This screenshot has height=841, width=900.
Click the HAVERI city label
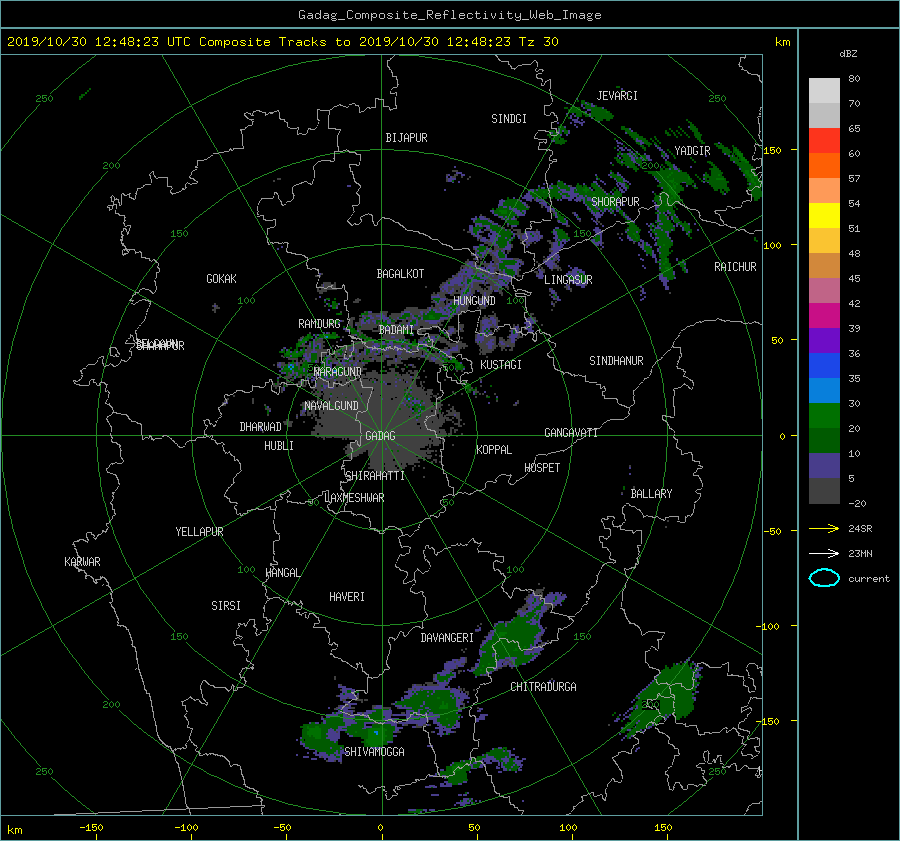click(x=347, y=597)
